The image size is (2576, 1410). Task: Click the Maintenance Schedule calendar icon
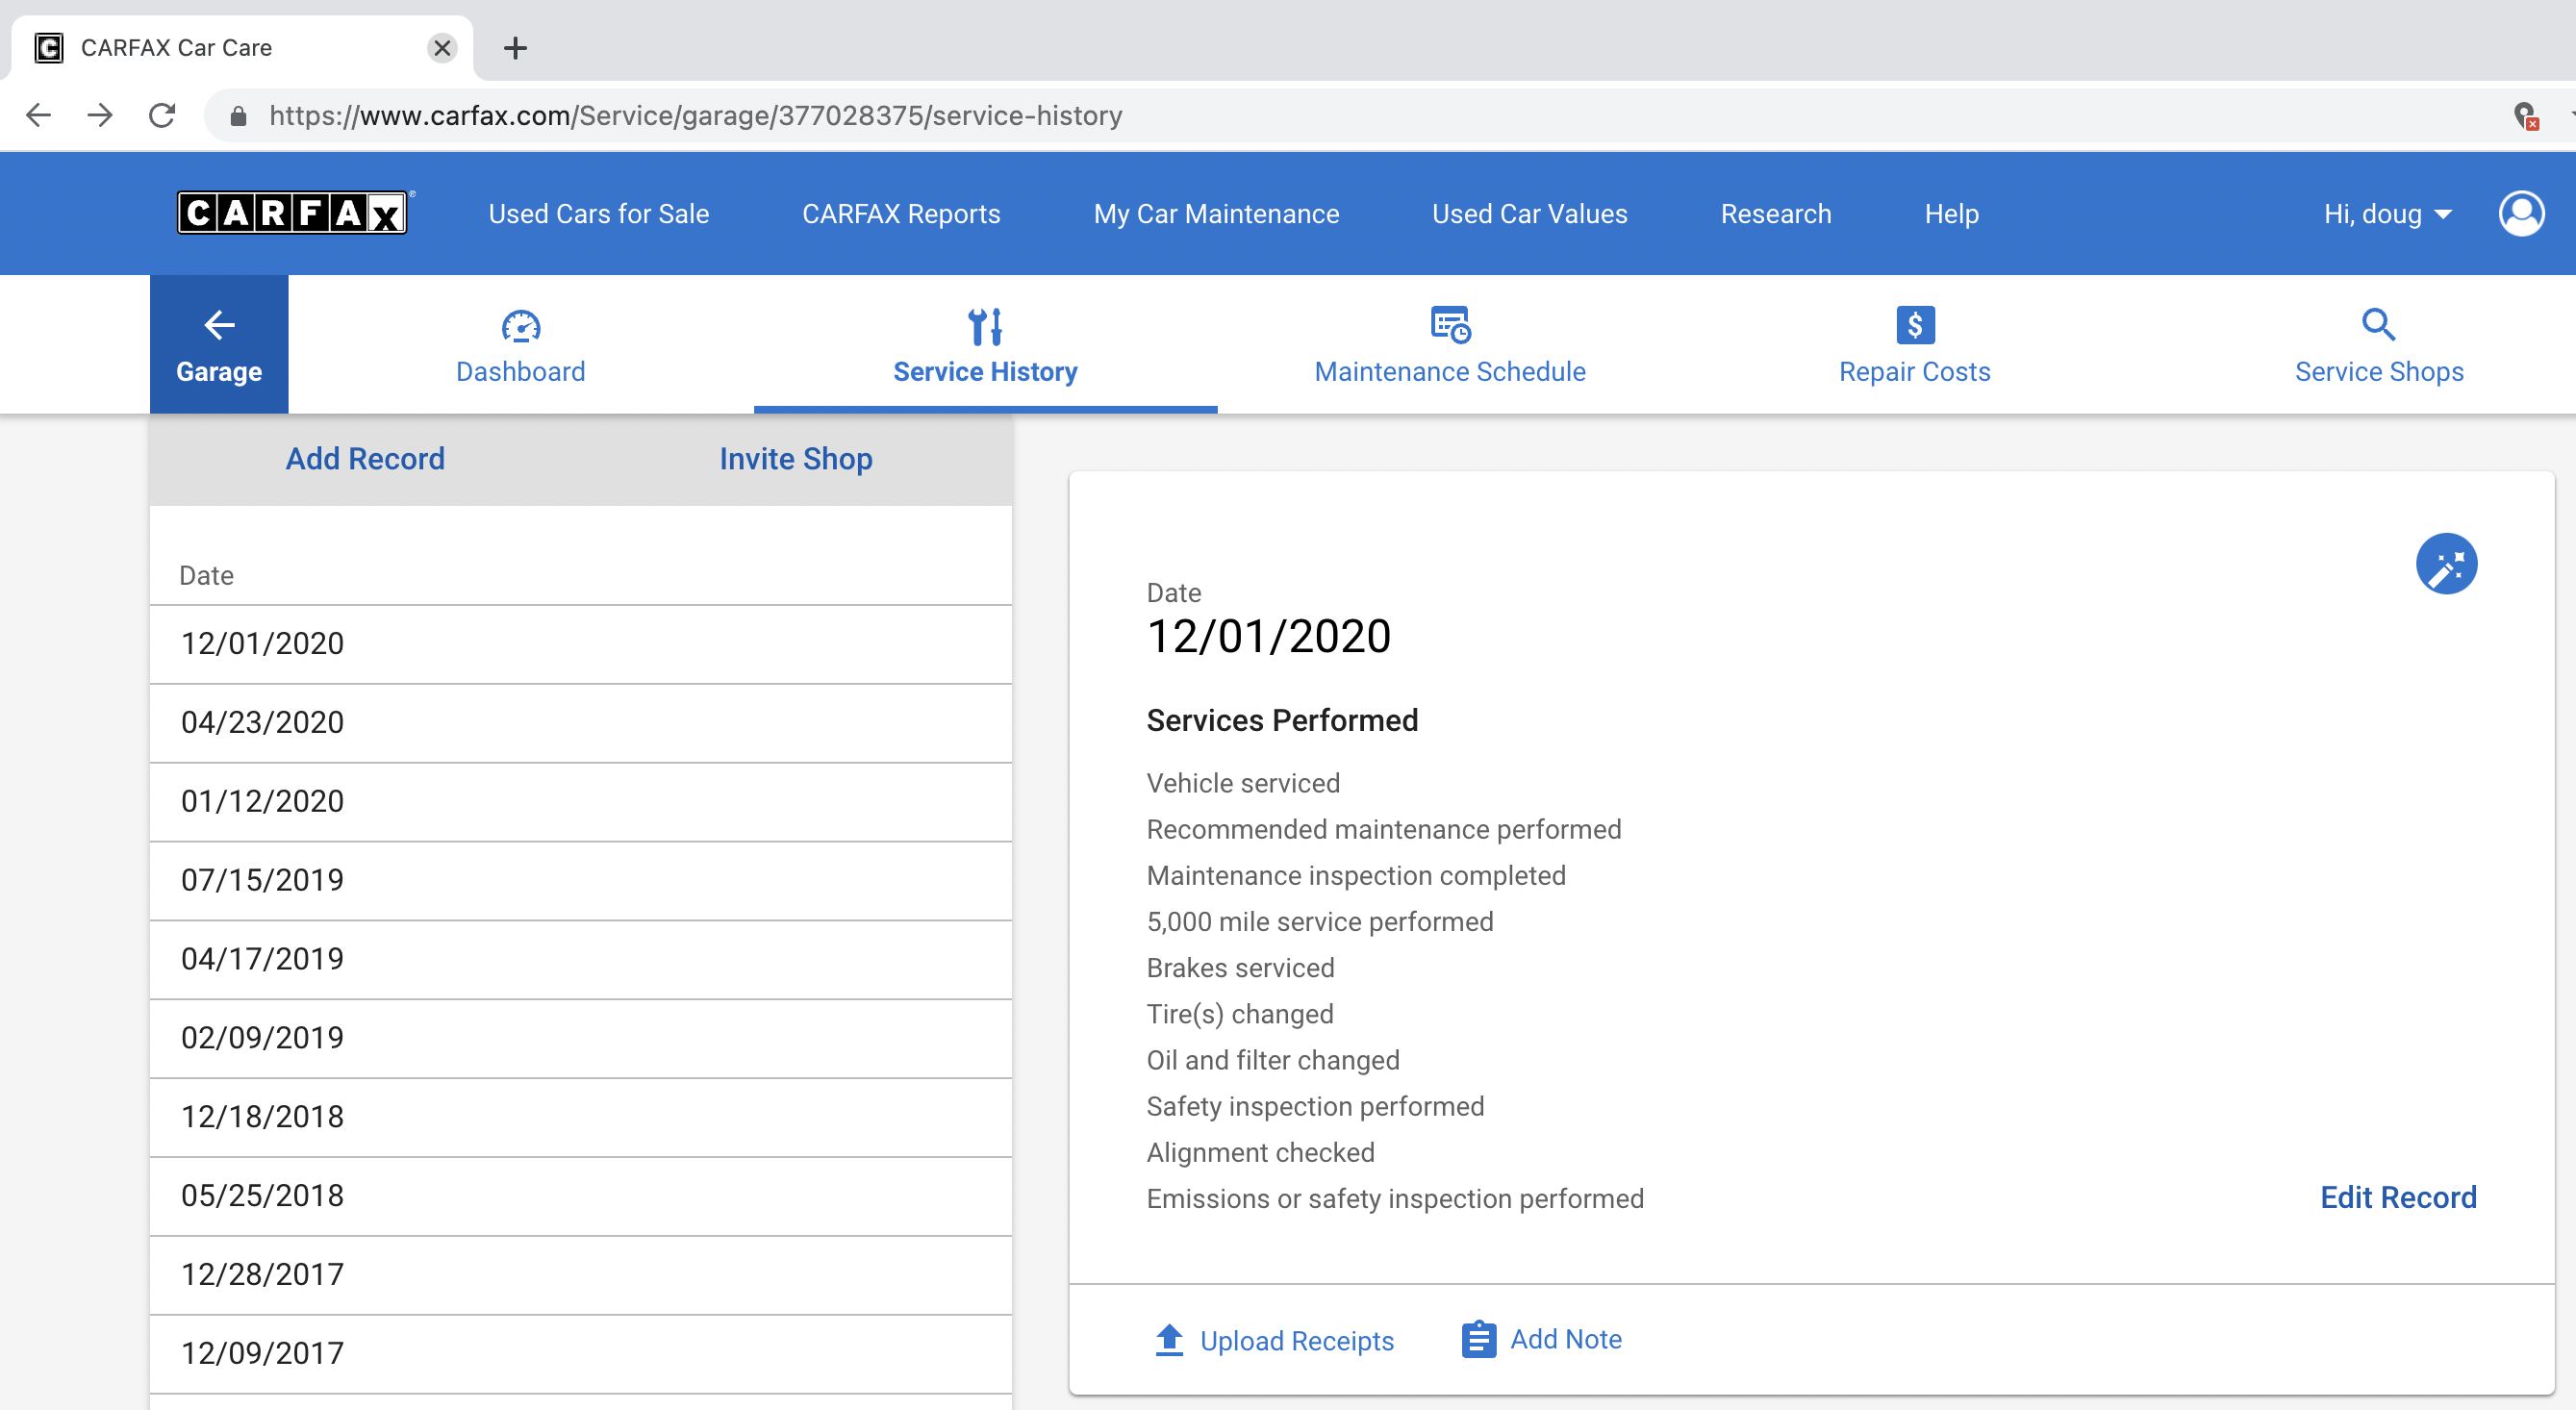(x=1450, y=325)
